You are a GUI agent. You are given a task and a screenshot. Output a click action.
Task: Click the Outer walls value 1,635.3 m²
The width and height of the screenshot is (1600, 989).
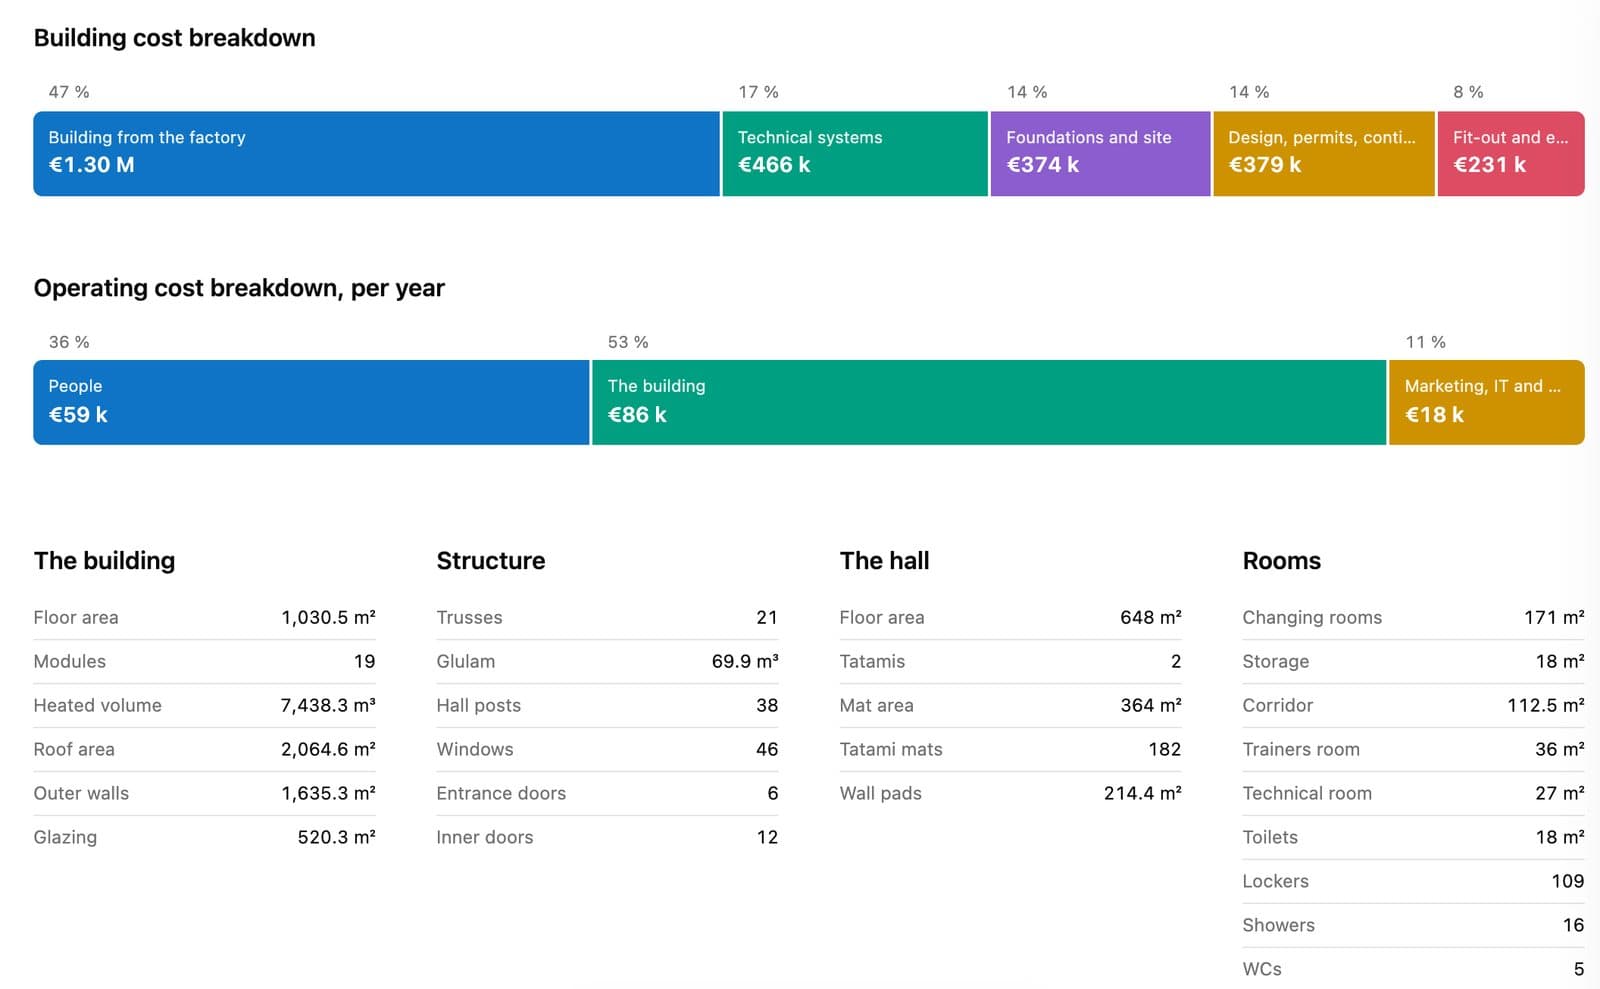[328, 793]
